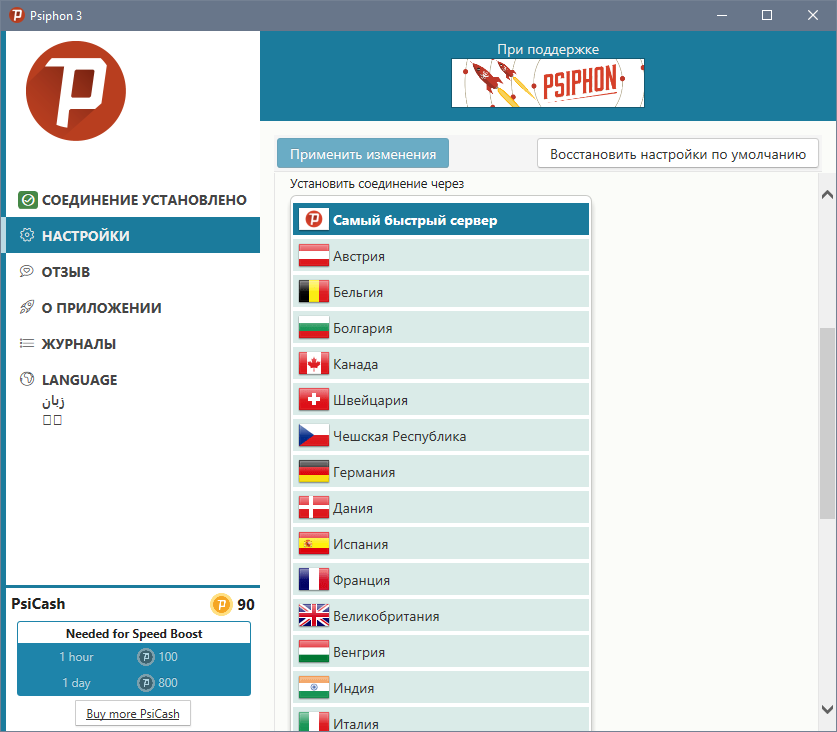Select Чешская Республика as region
The width and height of the screenshot is (837, 732).
pos(441,436)
